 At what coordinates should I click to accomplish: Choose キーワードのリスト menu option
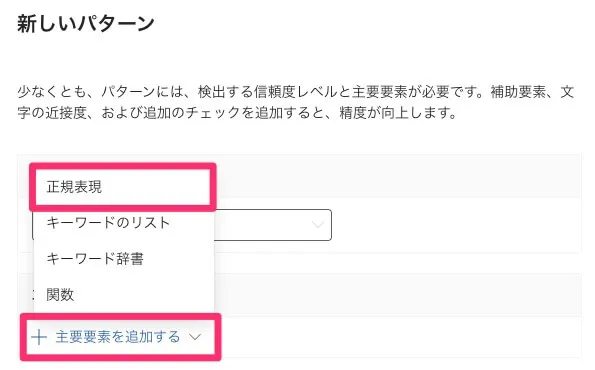(124, 223)
